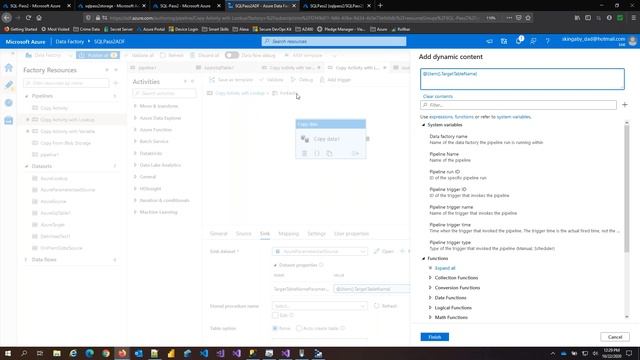Collapse the Pipelines tree node

pyautogui.click(x=27, y=96)
